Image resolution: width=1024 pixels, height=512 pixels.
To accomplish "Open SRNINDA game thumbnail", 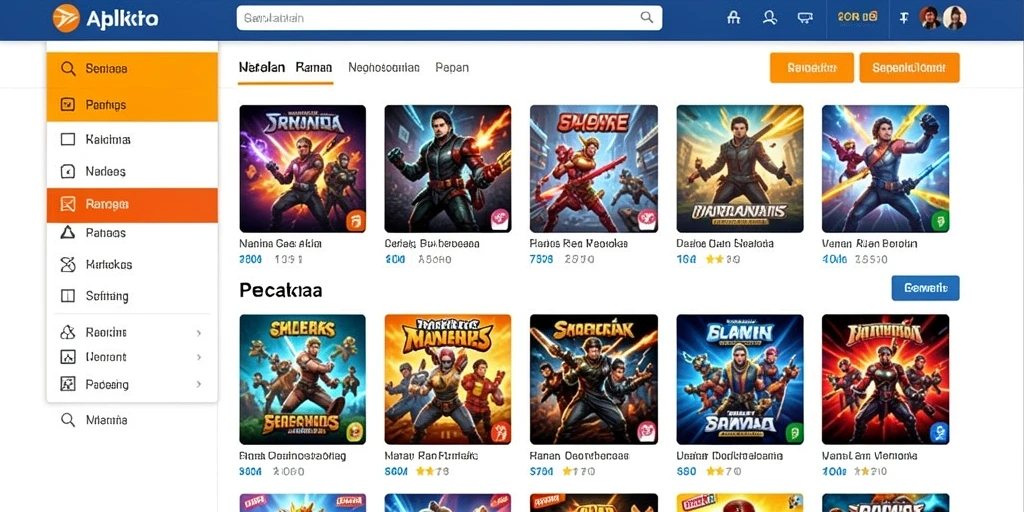I will pos(302,168).
